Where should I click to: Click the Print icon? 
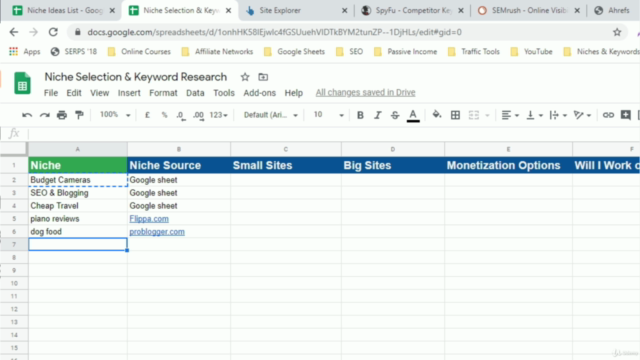pos(62,115)
